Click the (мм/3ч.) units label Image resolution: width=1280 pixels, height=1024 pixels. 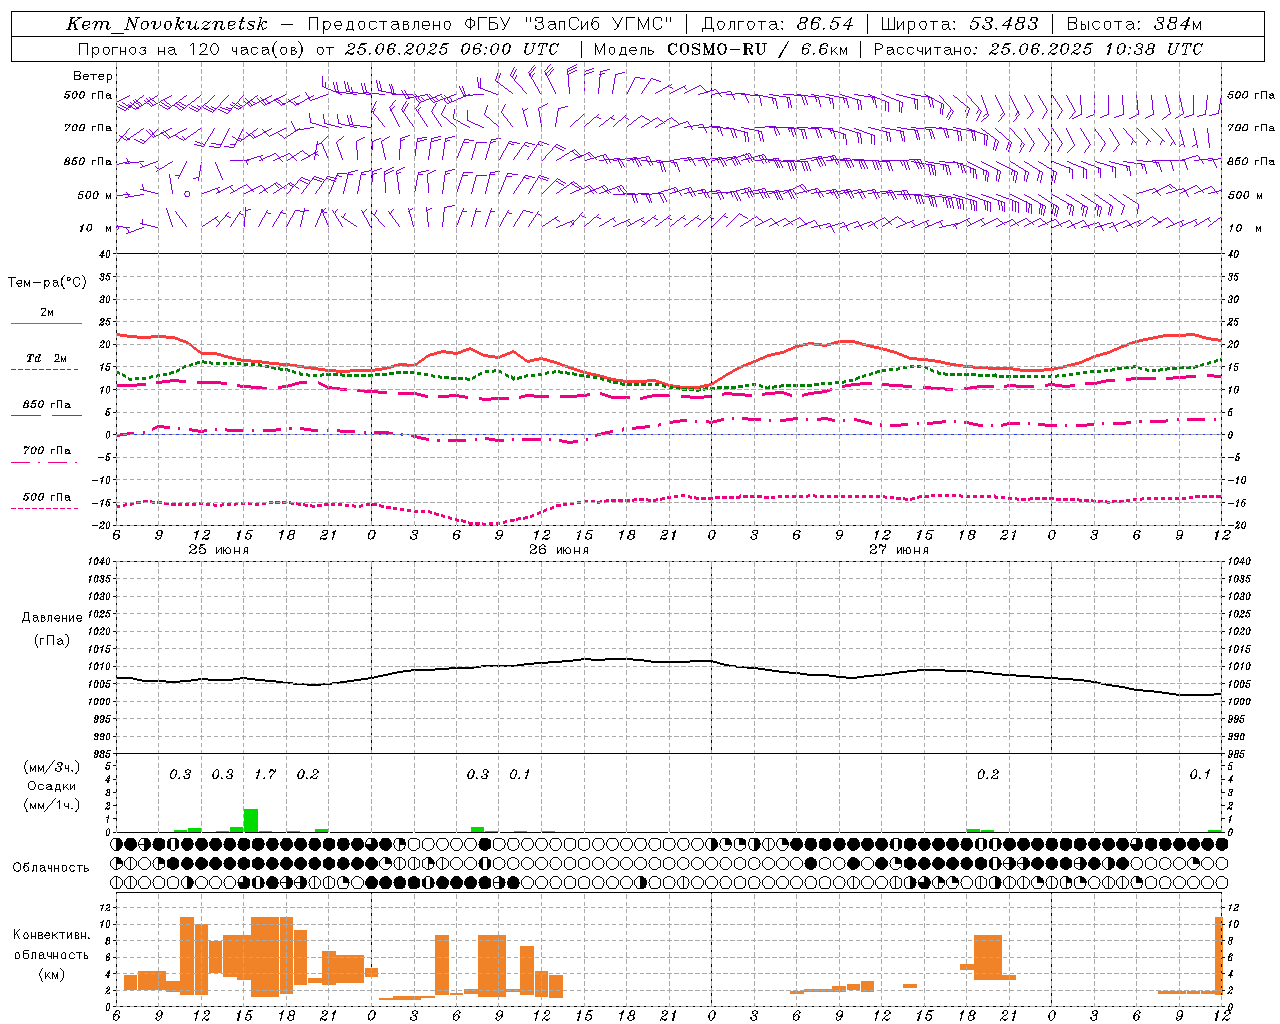[x=51, y=767]
